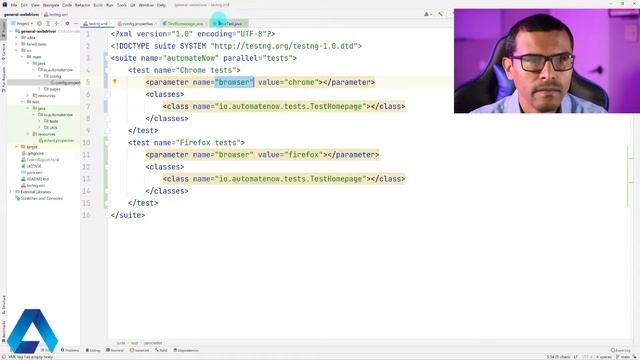640x360 pixels.
Task: Open the Event Log
Action: click(621, 350)
